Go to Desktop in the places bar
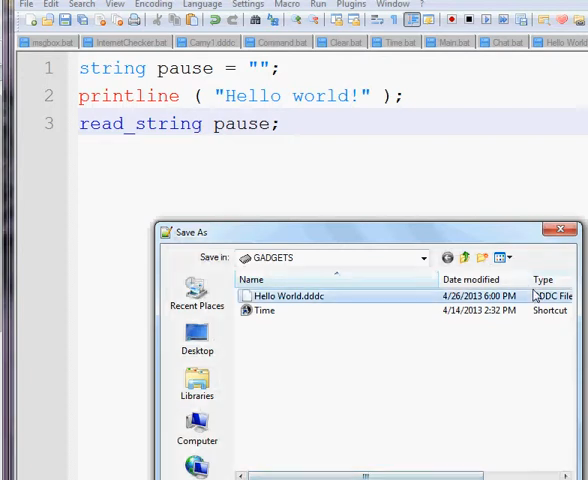 click(197, 339)
